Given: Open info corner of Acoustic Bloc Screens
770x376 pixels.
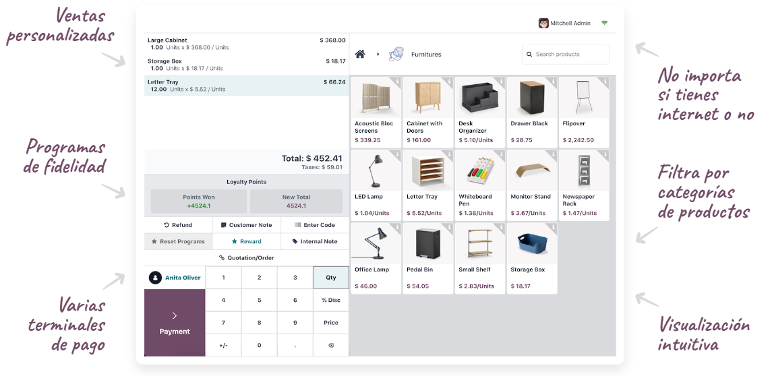Looking at the screenshot, I should [x=396, y=81].
